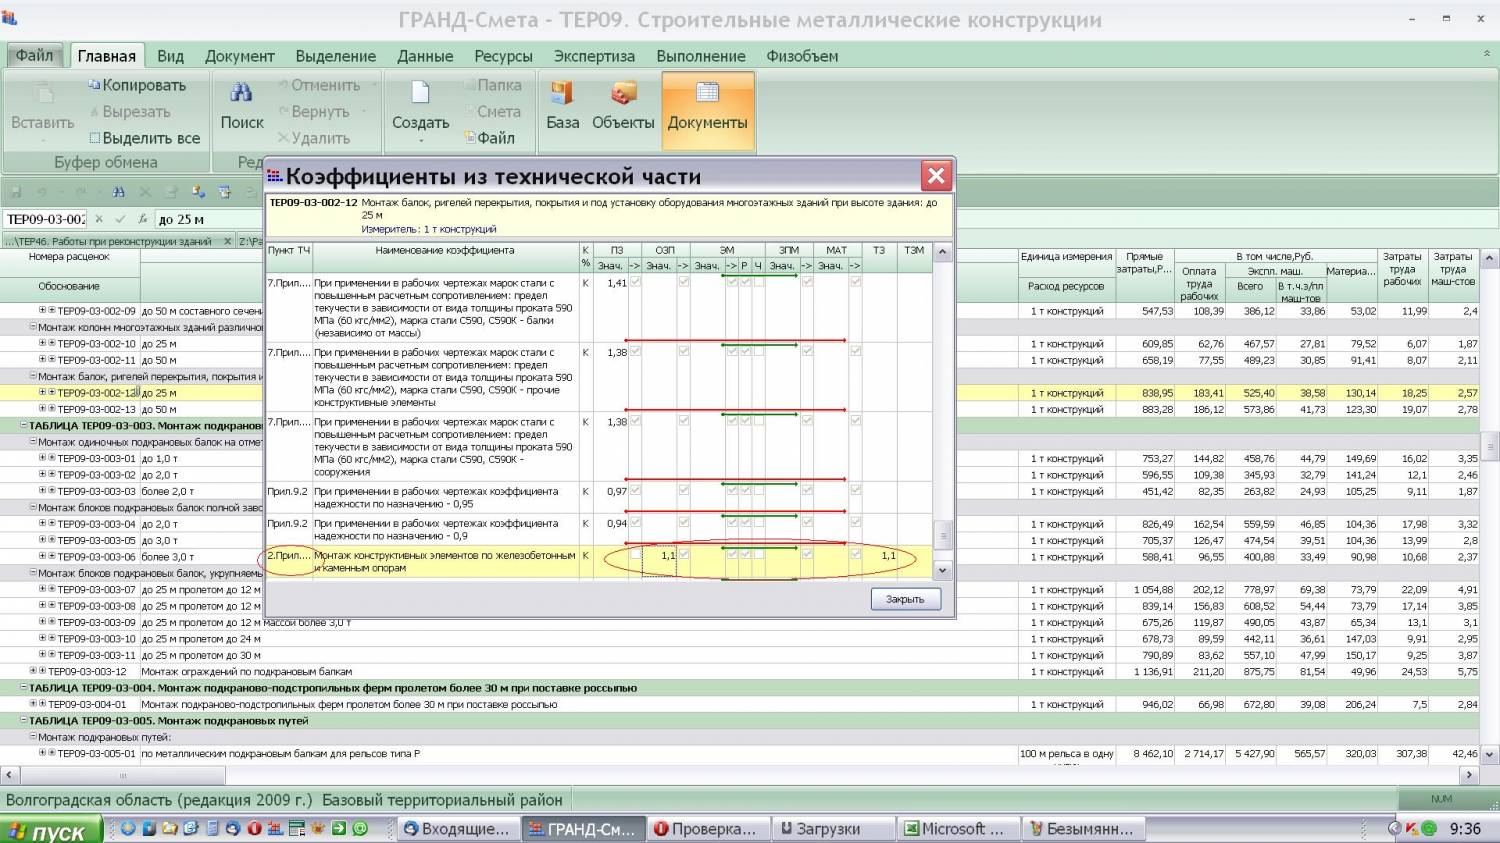Open the База database icon
The width and height of the screenshot is (1500, 843).
click(562, 94)
